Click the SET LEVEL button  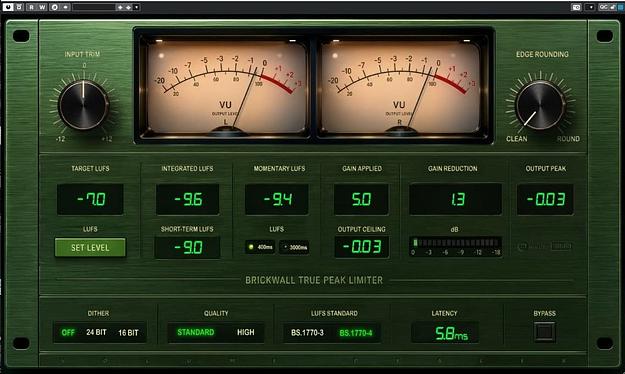pyautogui.click(x=90, y=248)
